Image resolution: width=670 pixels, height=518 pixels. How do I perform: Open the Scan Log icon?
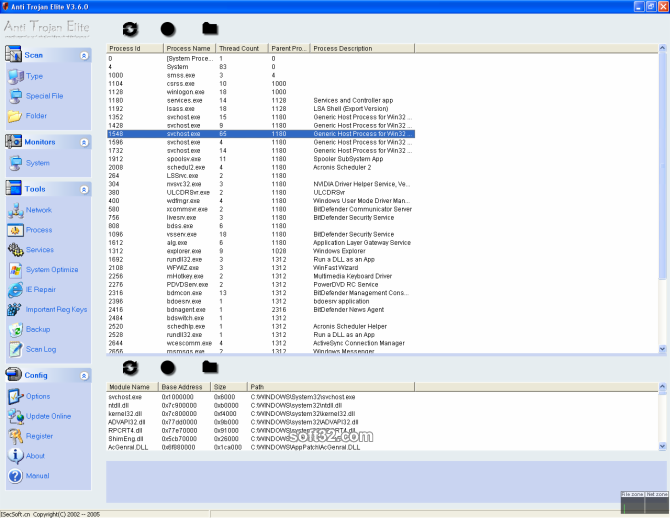point(16,349)
